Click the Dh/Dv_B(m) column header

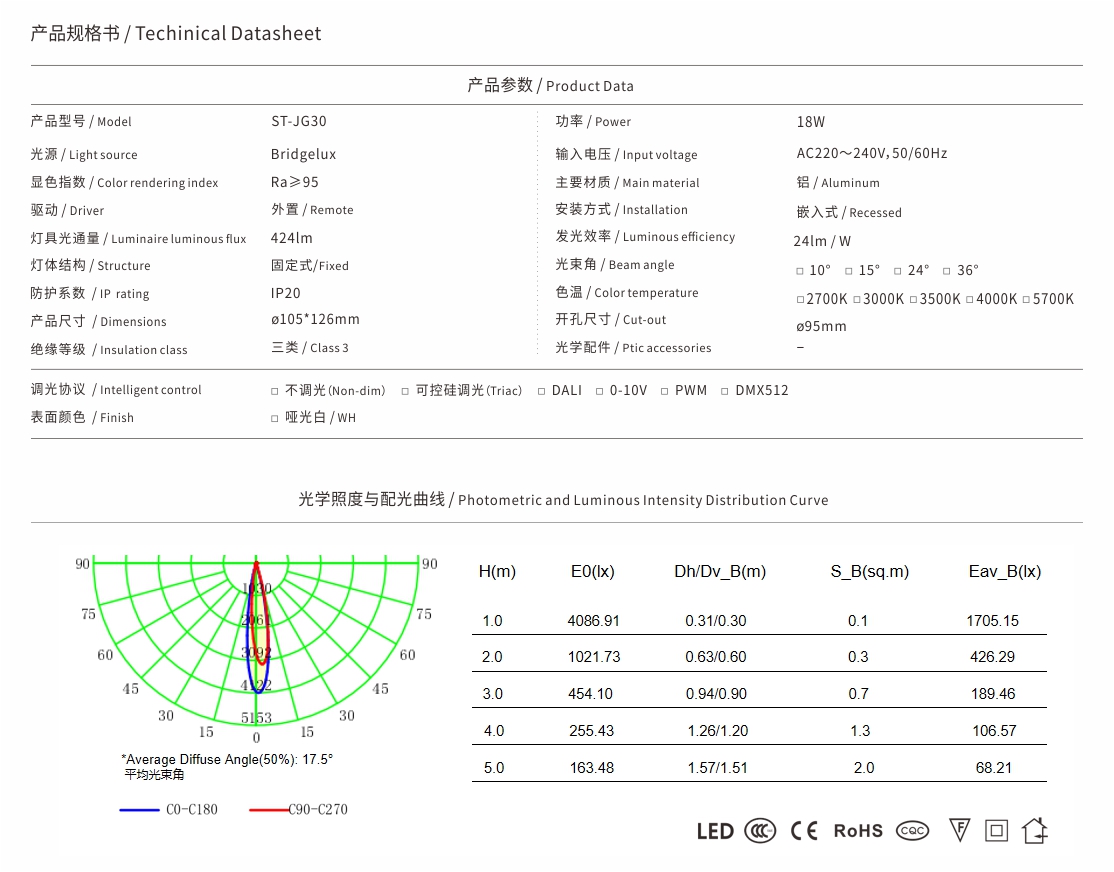[x=720, y=571]
